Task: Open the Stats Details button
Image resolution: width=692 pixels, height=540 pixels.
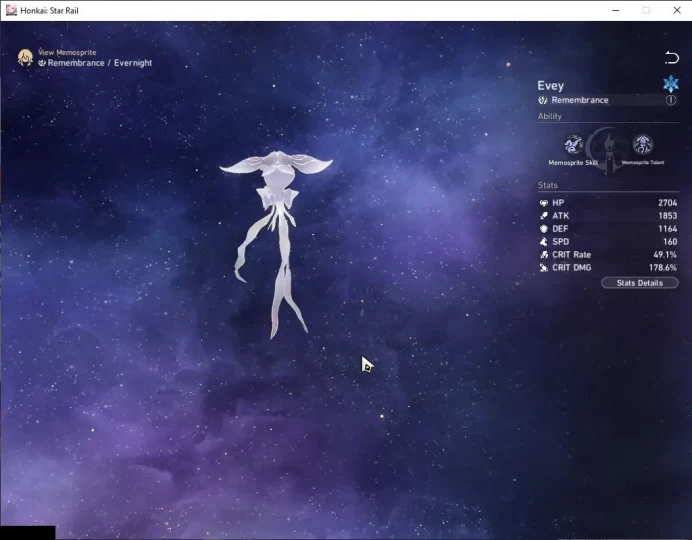Action: [x=639, y=283]
